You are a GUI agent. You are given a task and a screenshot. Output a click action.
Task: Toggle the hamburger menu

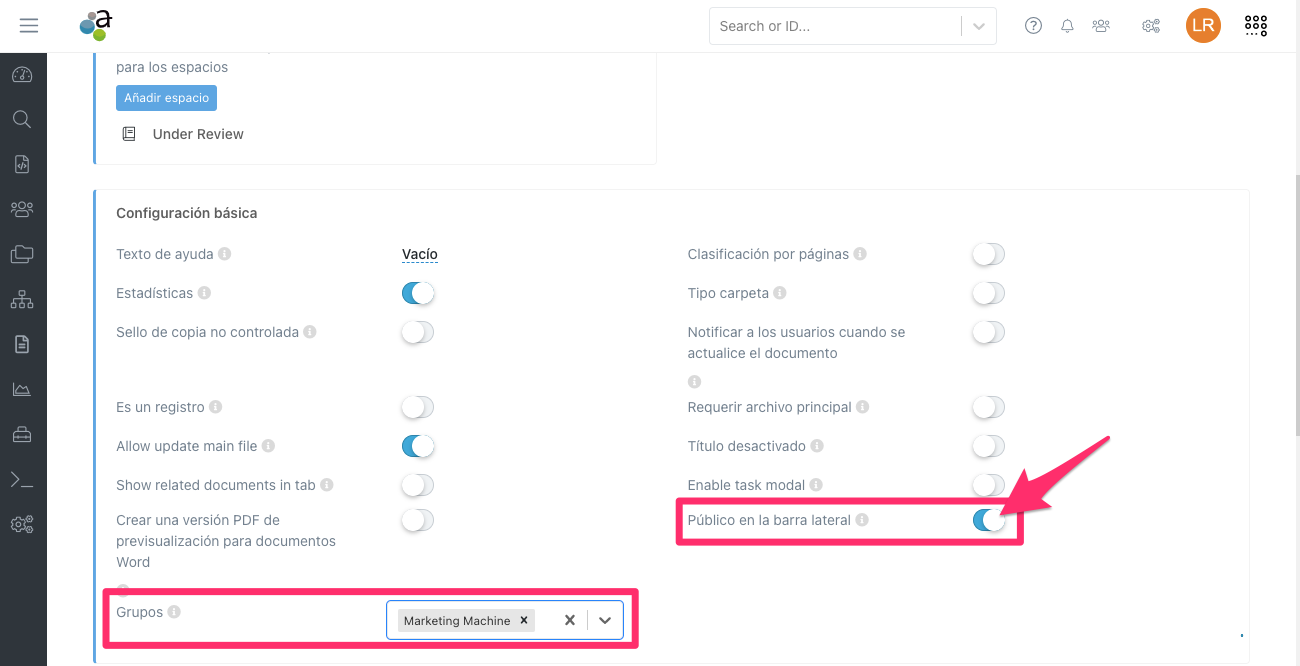click(29, 26)
